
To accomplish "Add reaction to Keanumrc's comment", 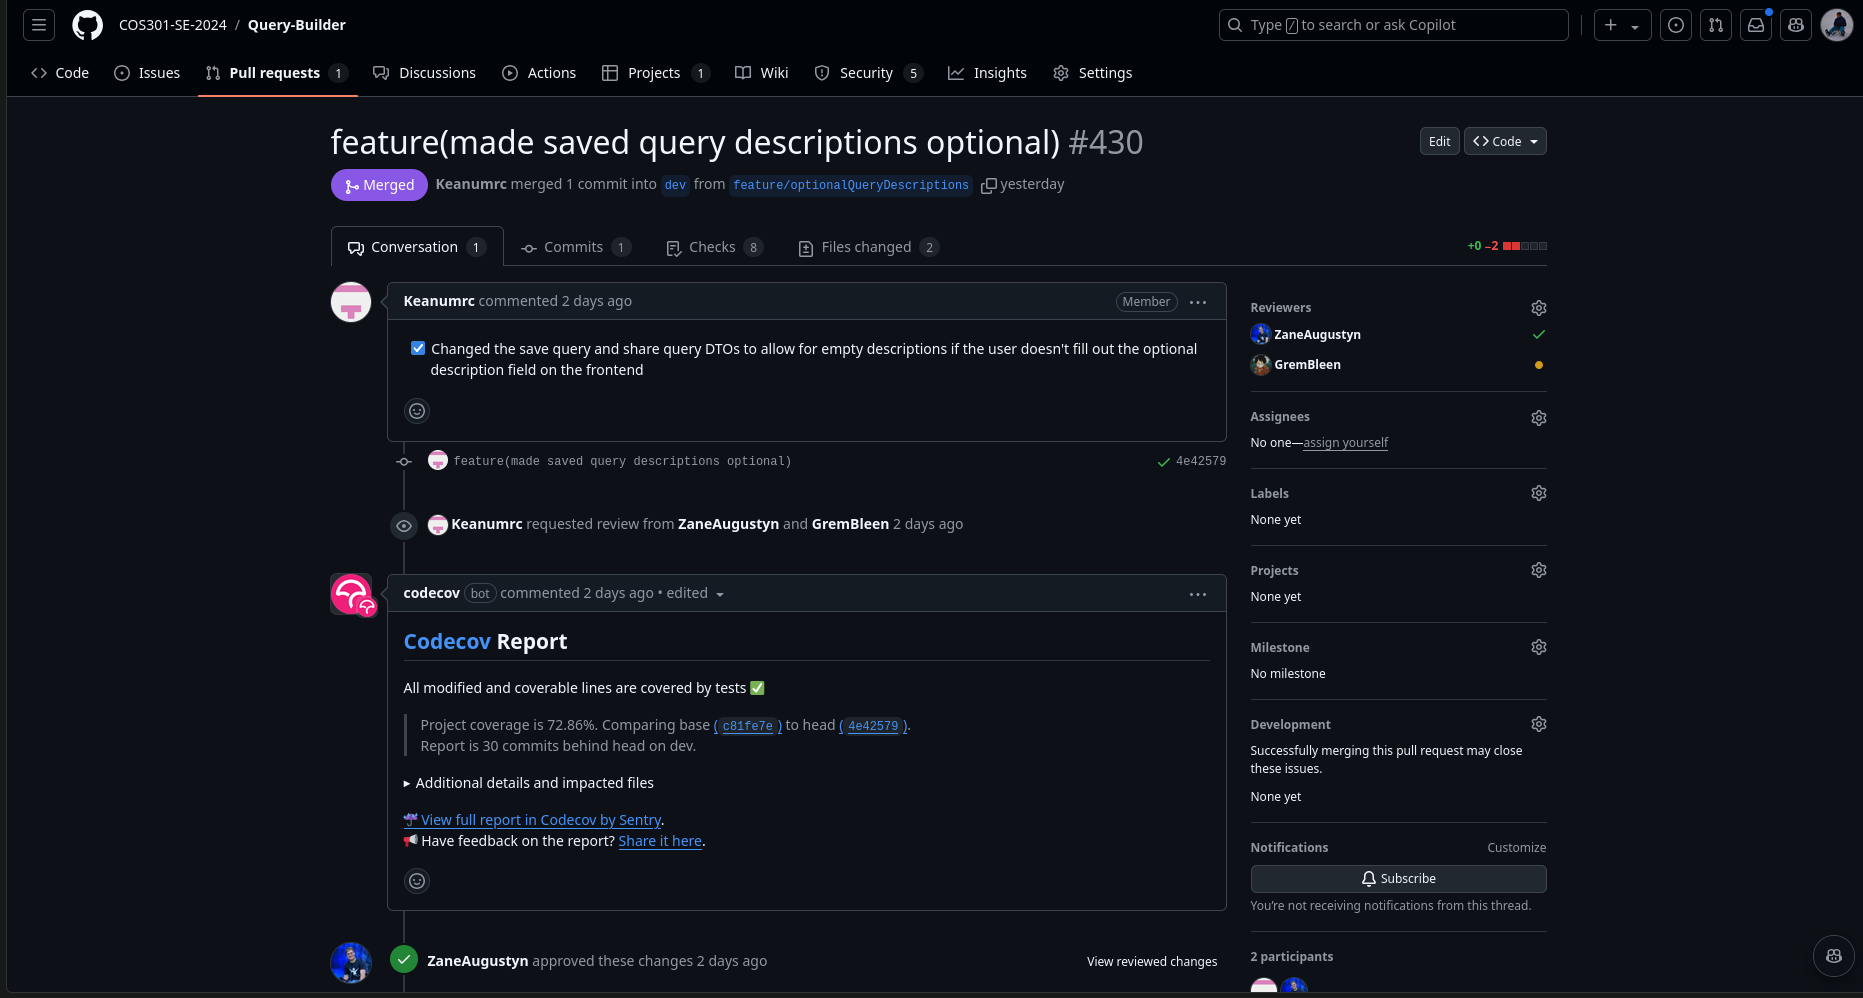I will [417, 411].
